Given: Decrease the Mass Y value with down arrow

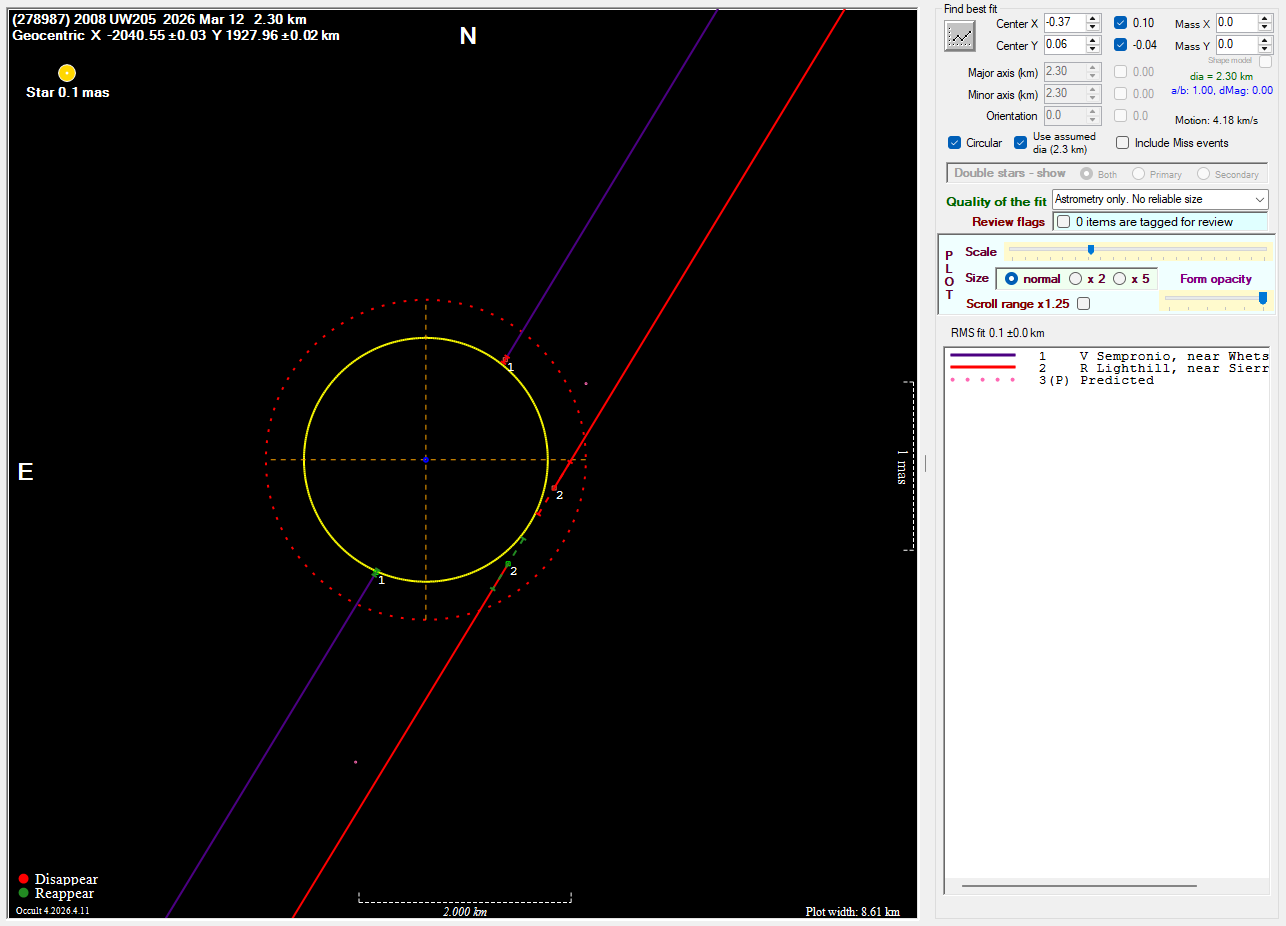Looking at the screenshot, I should pos(1265,49).
